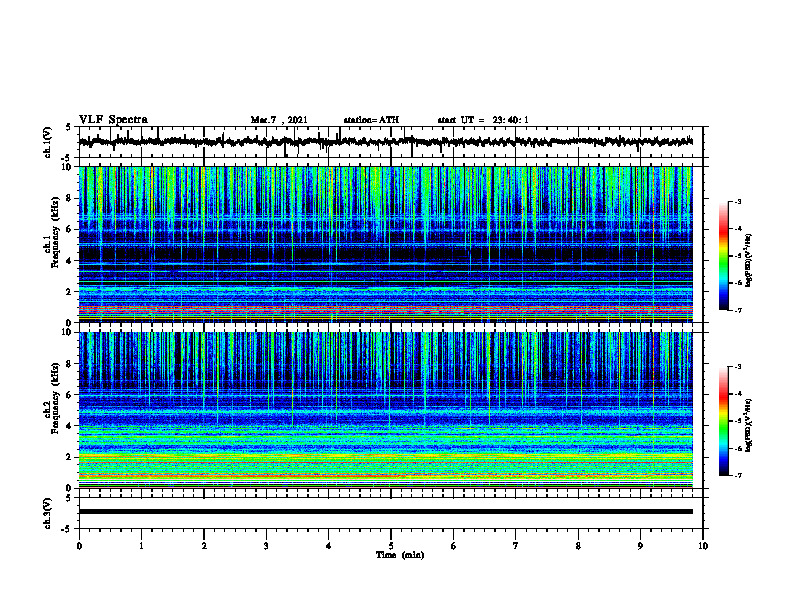This screenshot has height=612, width=792.
Task: Click time-axis tick label "9"
Action: point(640,546)
